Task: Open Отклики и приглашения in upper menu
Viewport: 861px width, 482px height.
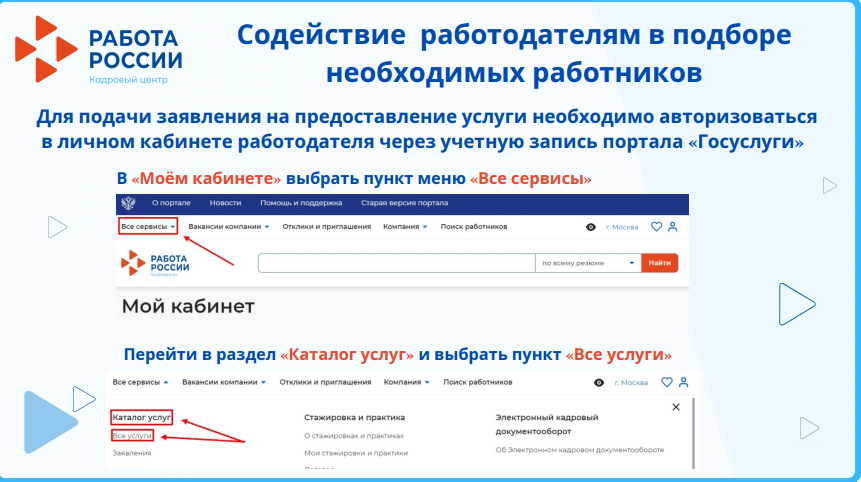Action: click(x=327, y=227)
